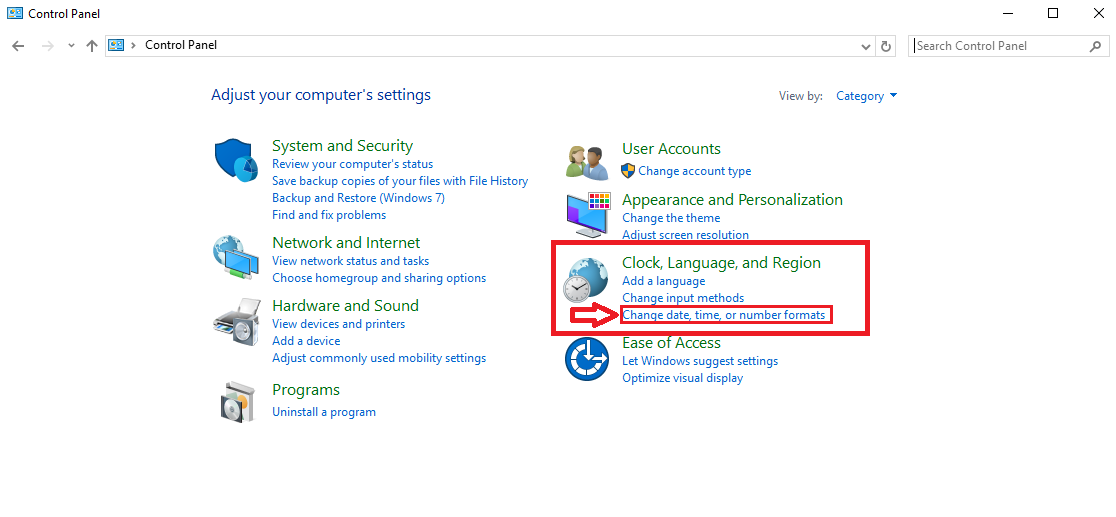Open Appearance and Personalization heading
The width and height of the screenshot is (1116, 517).
tap(732, 200)
